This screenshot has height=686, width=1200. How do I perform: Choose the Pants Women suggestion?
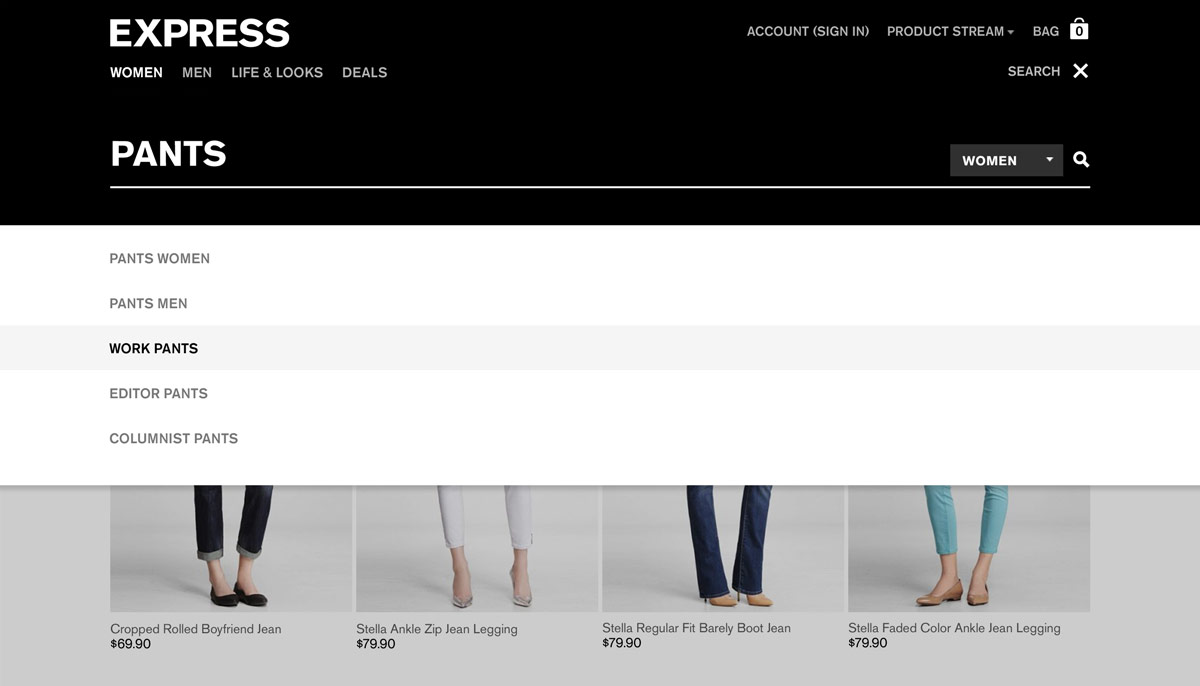(x=160, y=259)
